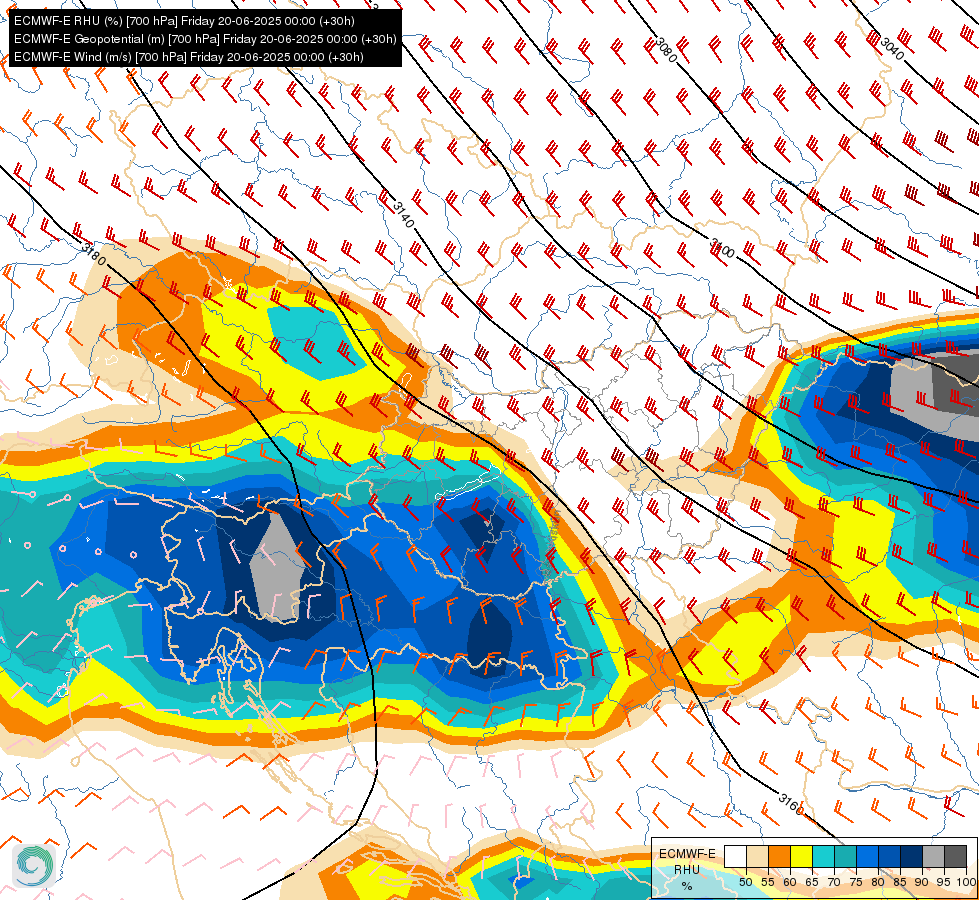
Task: Pick the teal 70–75% legend swatch
Action: pyautogui.click(x=845, y=856)
